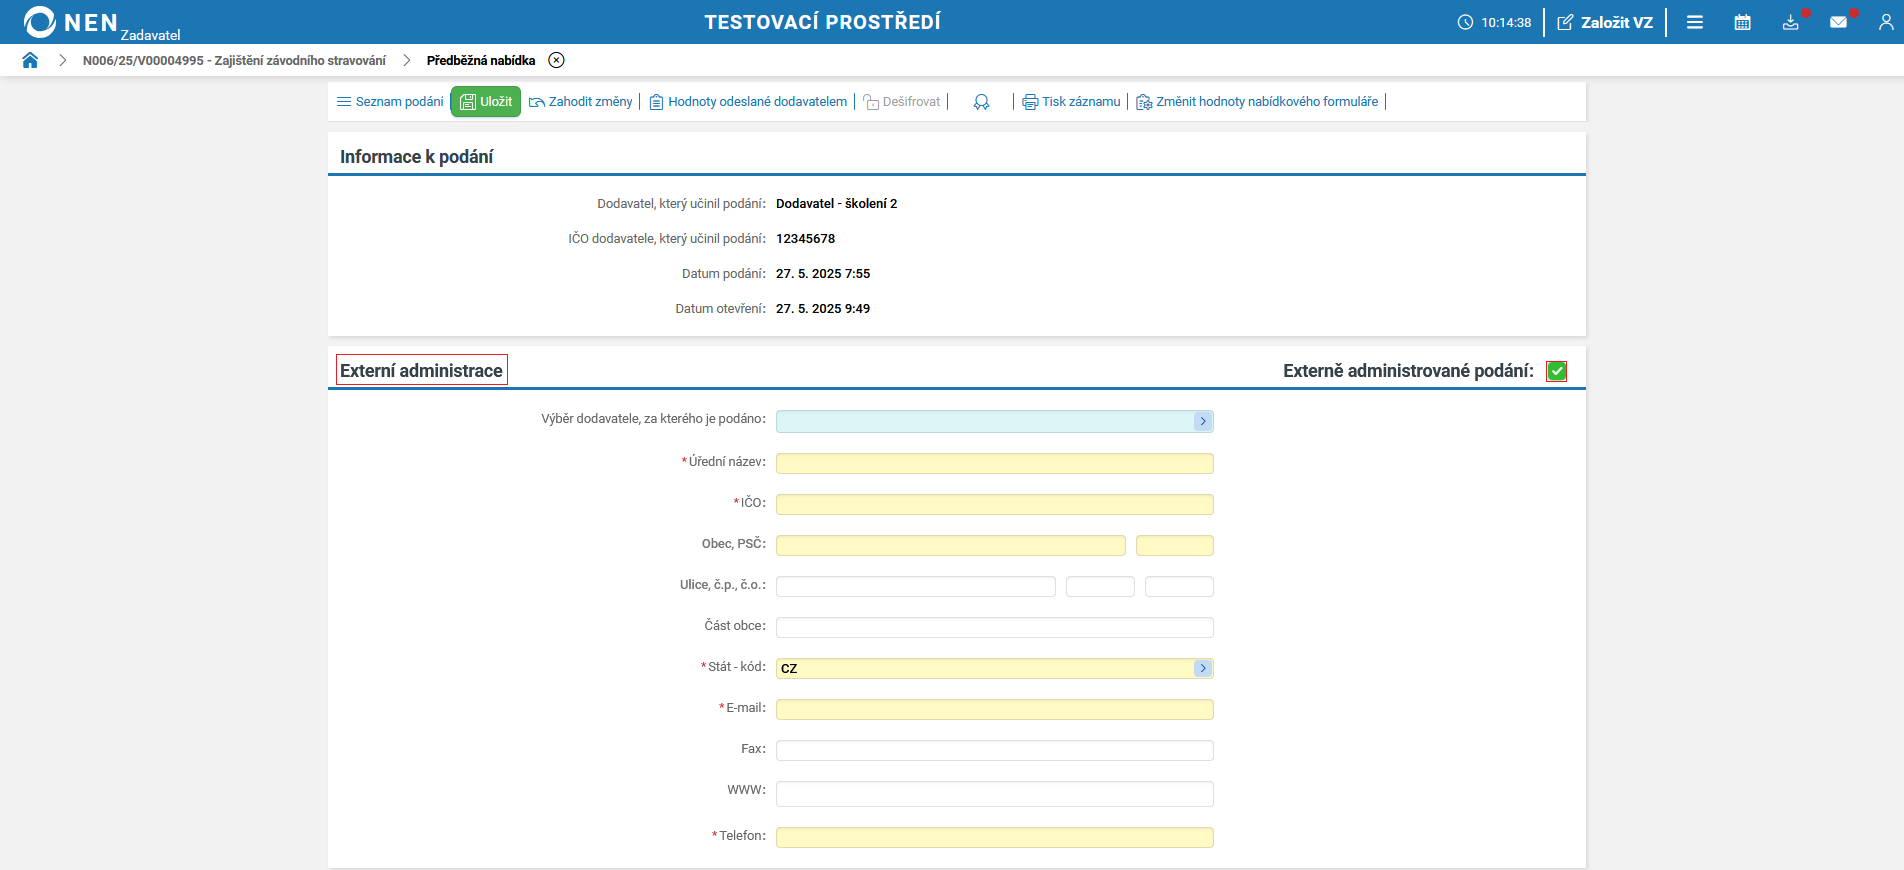Click the breadcrumb link N006/25/V00004995
The height and width of the screenshot is (870, 1904).
[x=234, y=61]
